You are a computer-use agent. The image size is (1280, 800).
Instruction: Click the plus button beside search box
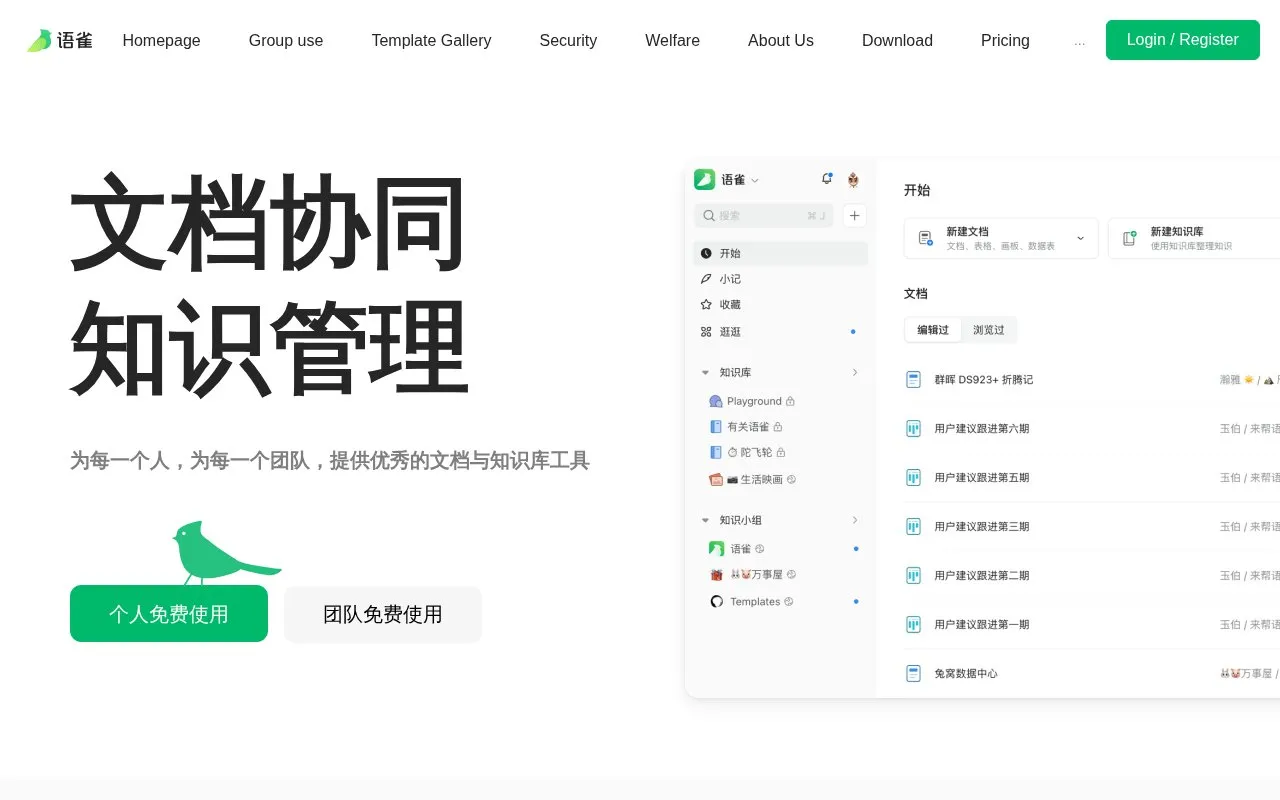coord(854,215)
